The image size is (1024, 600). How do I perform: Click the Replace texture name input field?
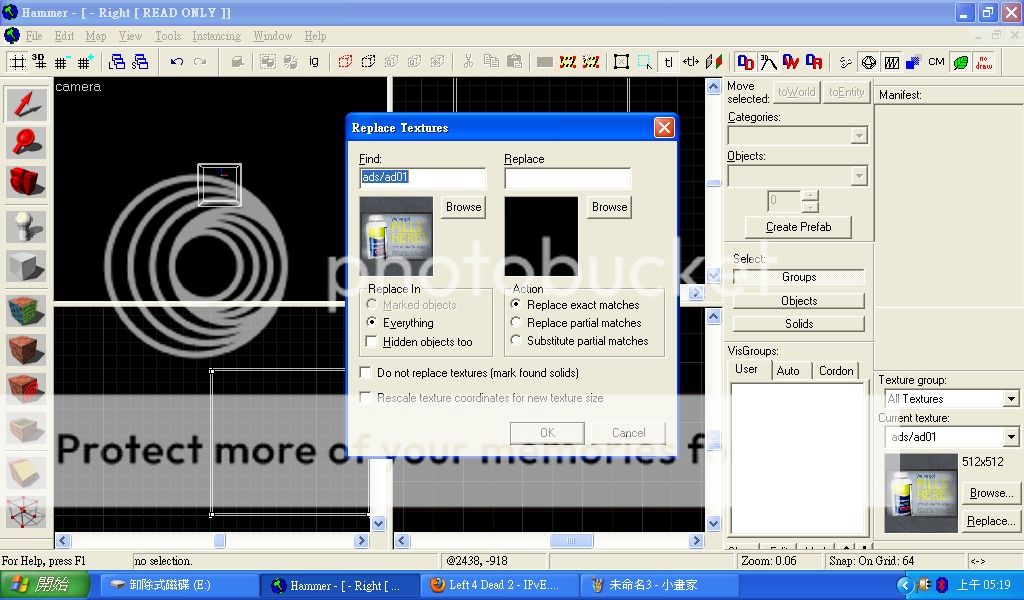pos(567,178)
